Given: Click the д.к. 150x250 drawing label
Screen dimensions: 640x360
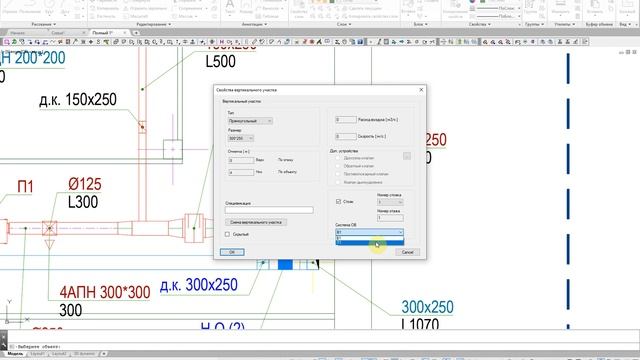Looking at the screenshot, I should tap(78, 100).
